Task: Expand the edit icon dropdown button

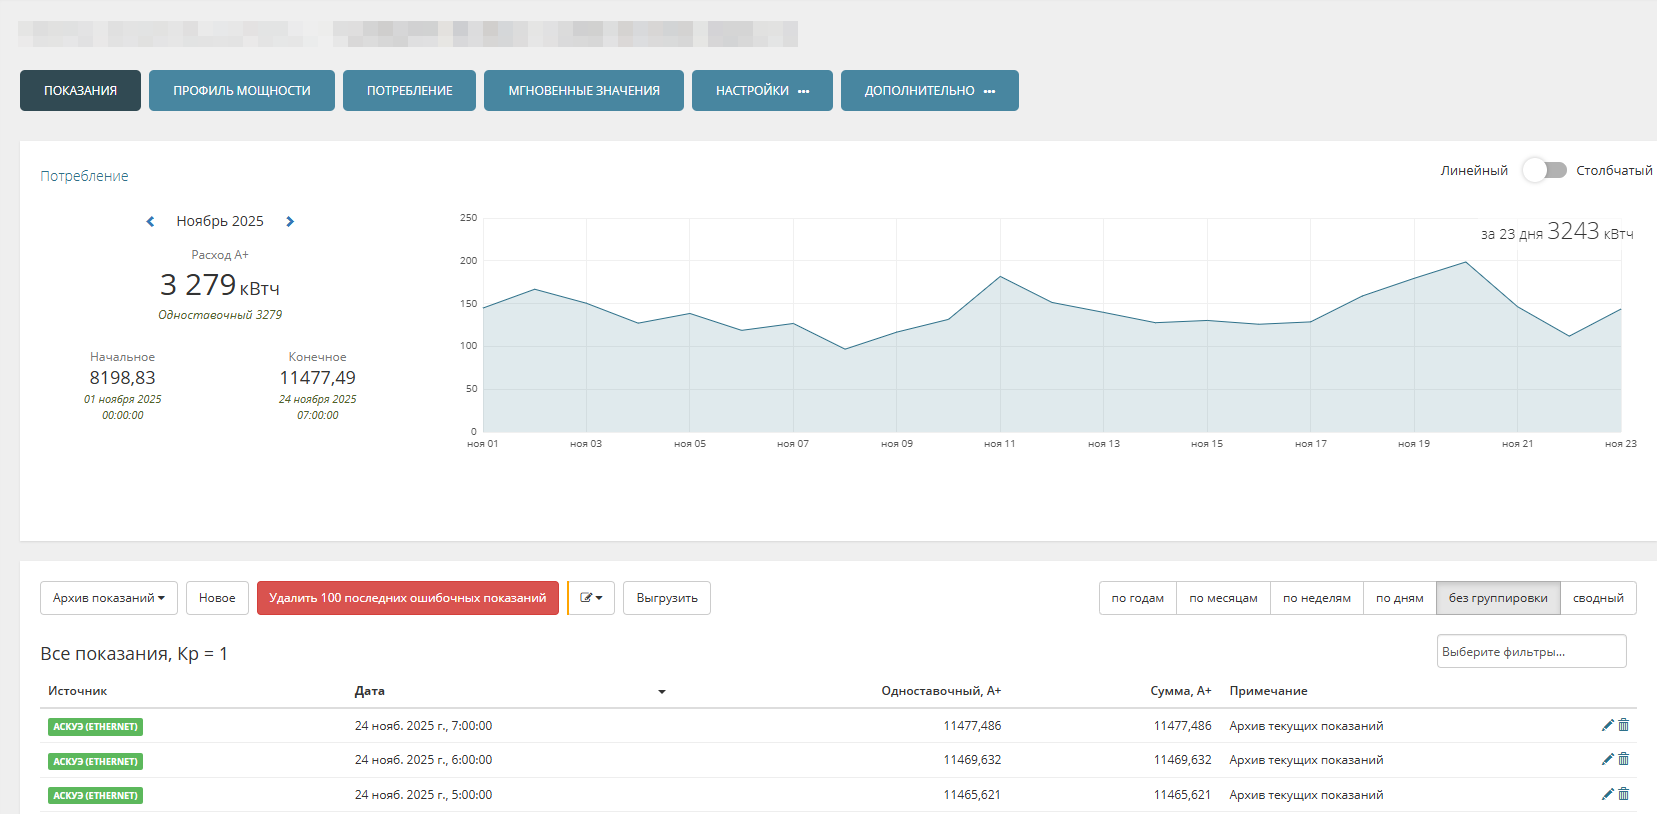Action: (x=591, y=598)
